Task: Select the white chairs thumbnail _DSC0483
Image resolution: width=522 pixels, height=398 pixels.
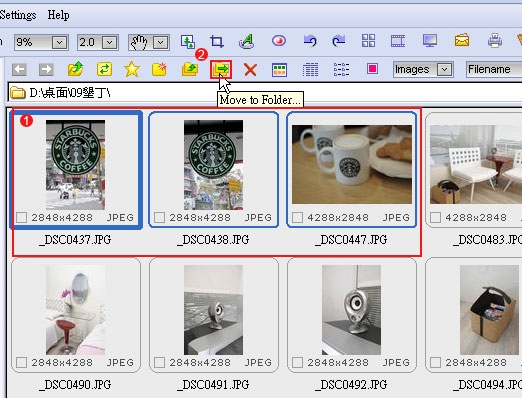Action: pyautogui.click(x=476, y=164)
